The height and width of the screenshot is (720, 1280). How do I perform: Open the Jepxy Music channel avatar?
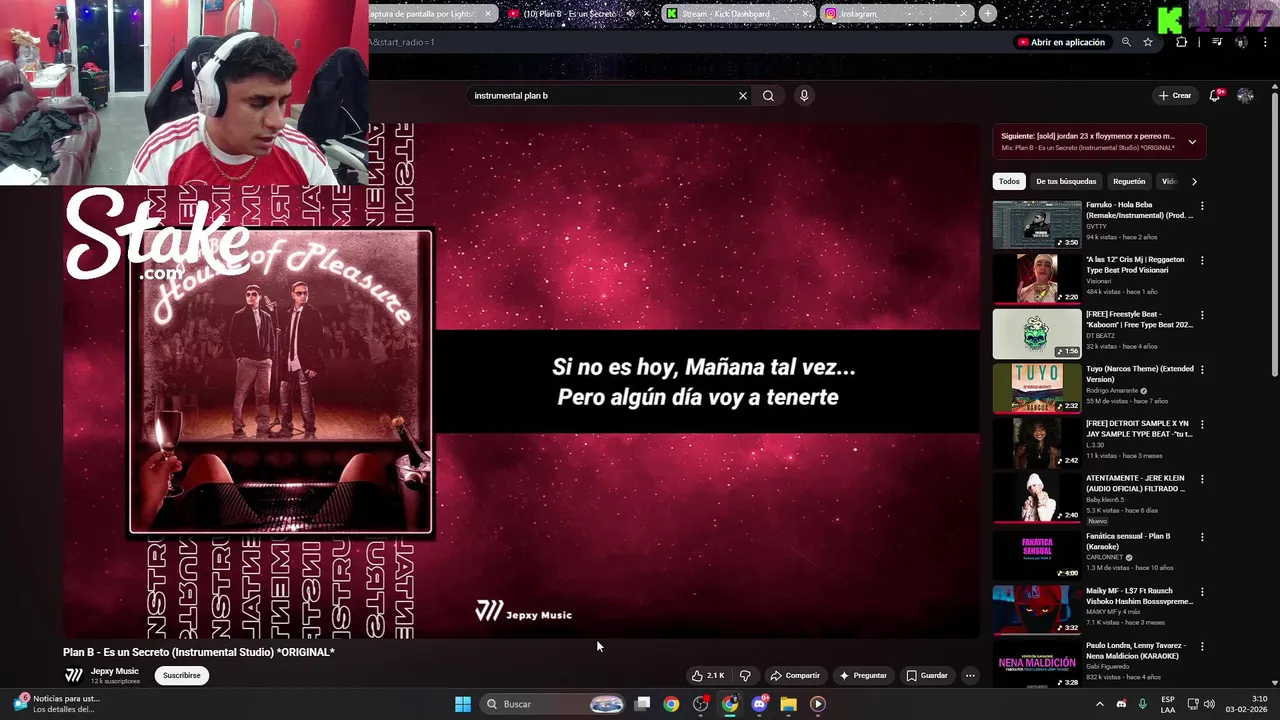tap(73, 675)
